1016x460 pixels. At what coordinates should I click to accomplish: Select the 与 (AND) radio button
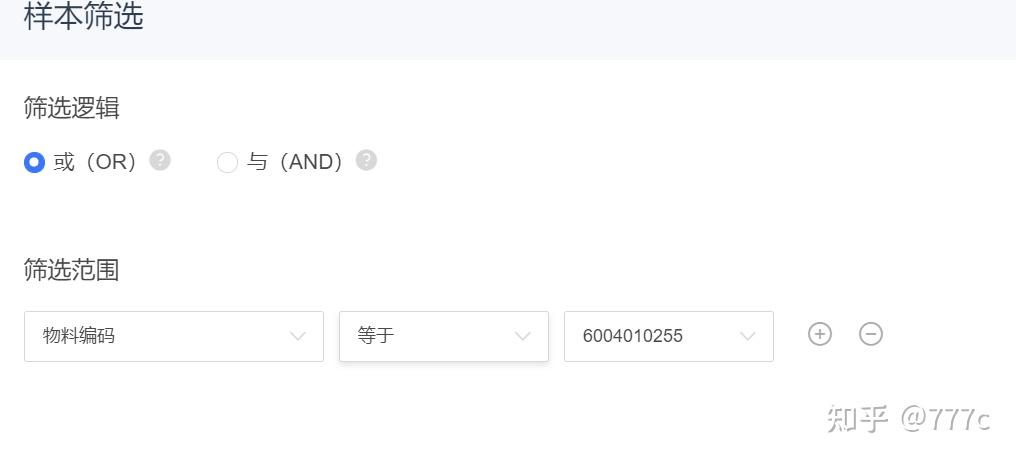(x=227, y=162)
